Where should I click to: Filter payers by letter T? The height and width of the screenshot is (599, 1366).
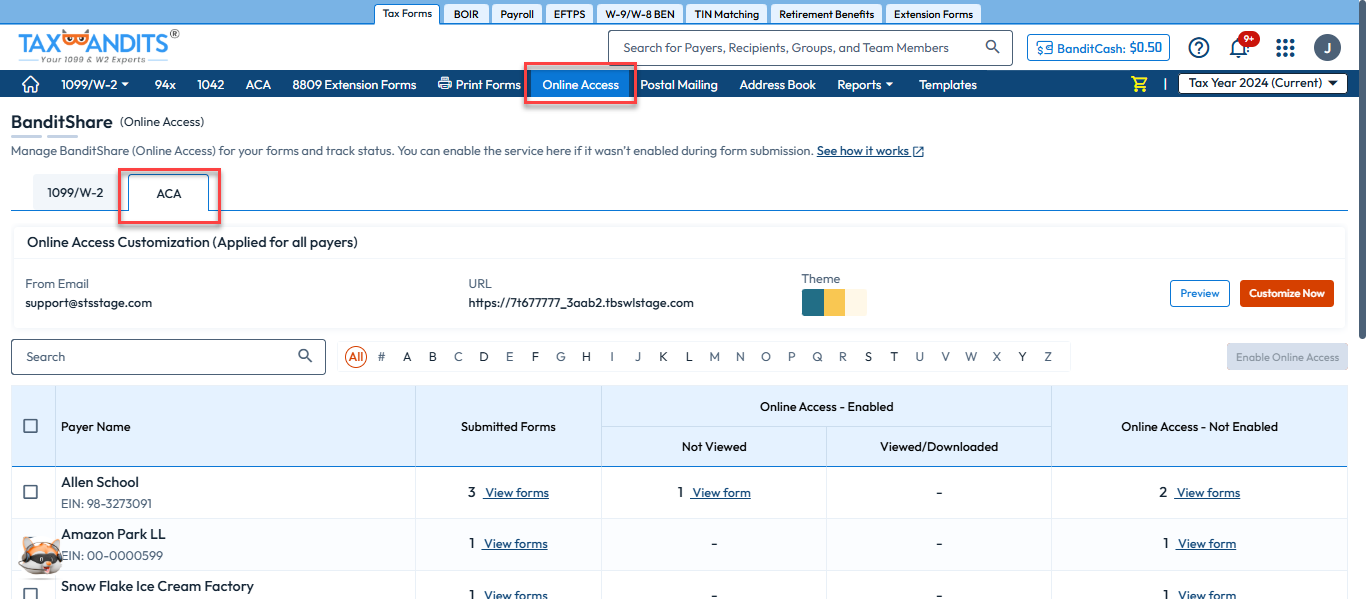[894, 357]
